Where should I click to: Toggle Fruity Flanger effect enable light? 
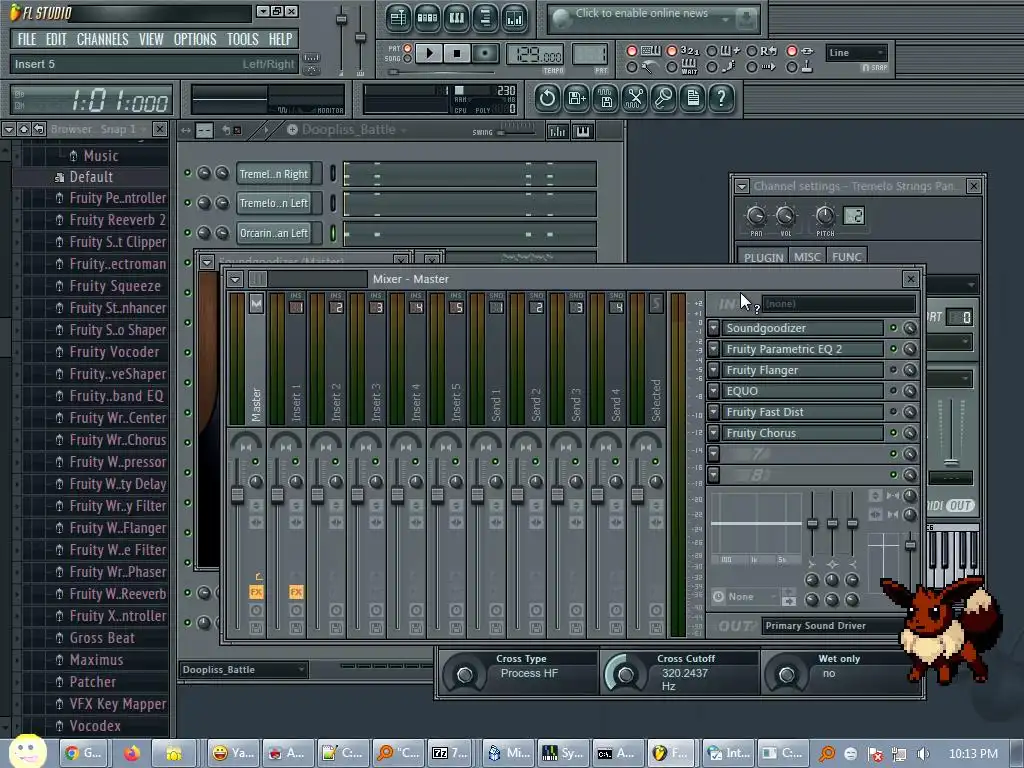pyautogui.click(x=893, y=370)
